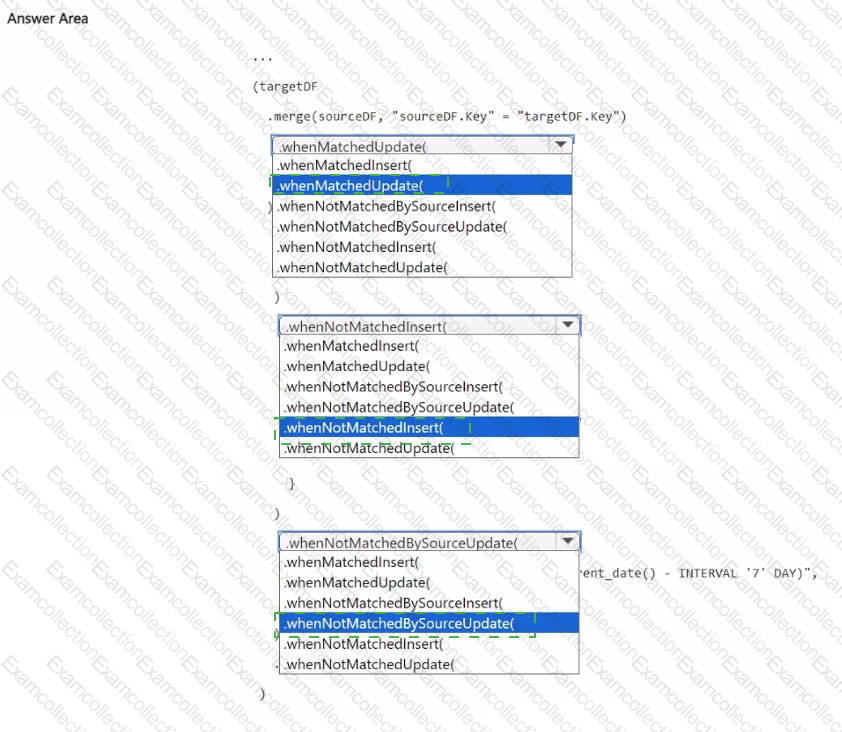Screen dimensions: 842x732
Task: Select .whenNotMatchedInsert( in first dropdown list
Action: tap(422, 247)
